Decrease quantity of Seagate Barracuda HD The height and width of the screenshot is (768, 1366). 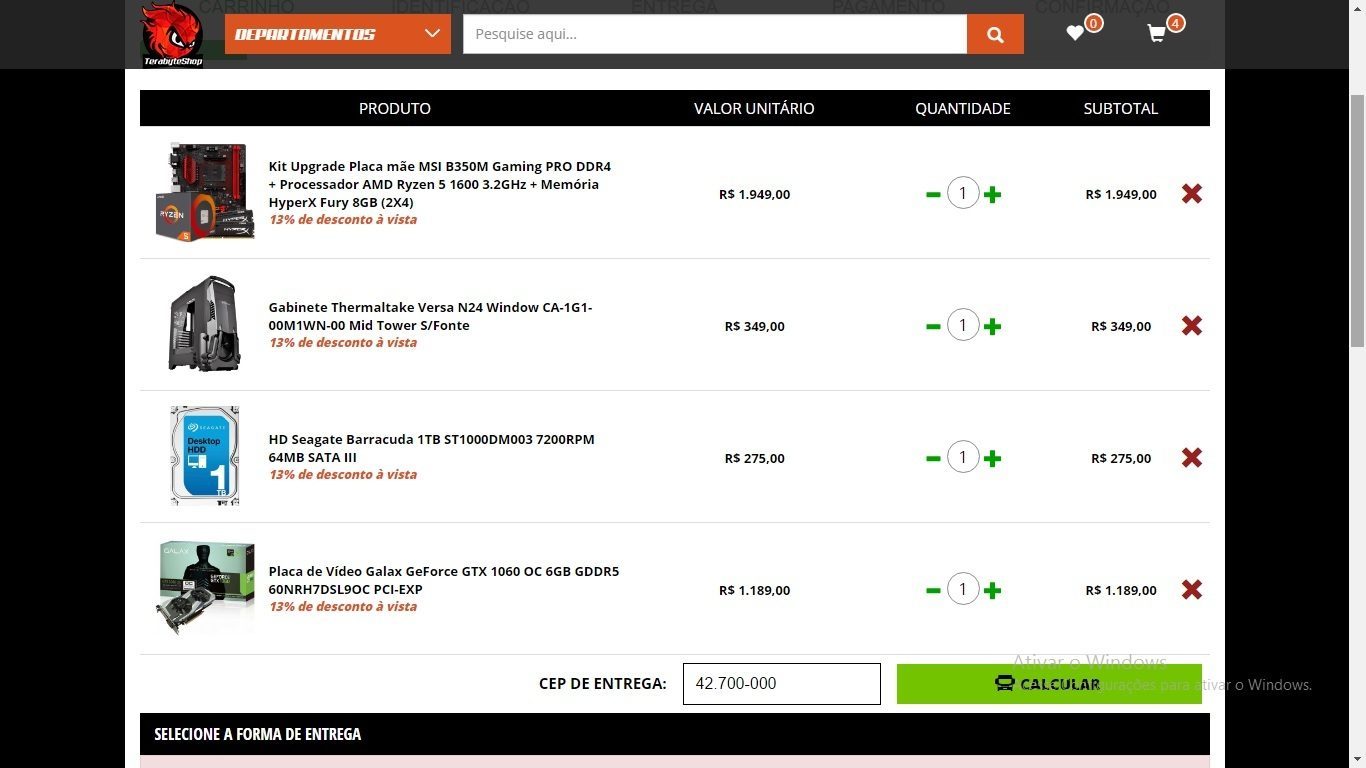point(933,458)
